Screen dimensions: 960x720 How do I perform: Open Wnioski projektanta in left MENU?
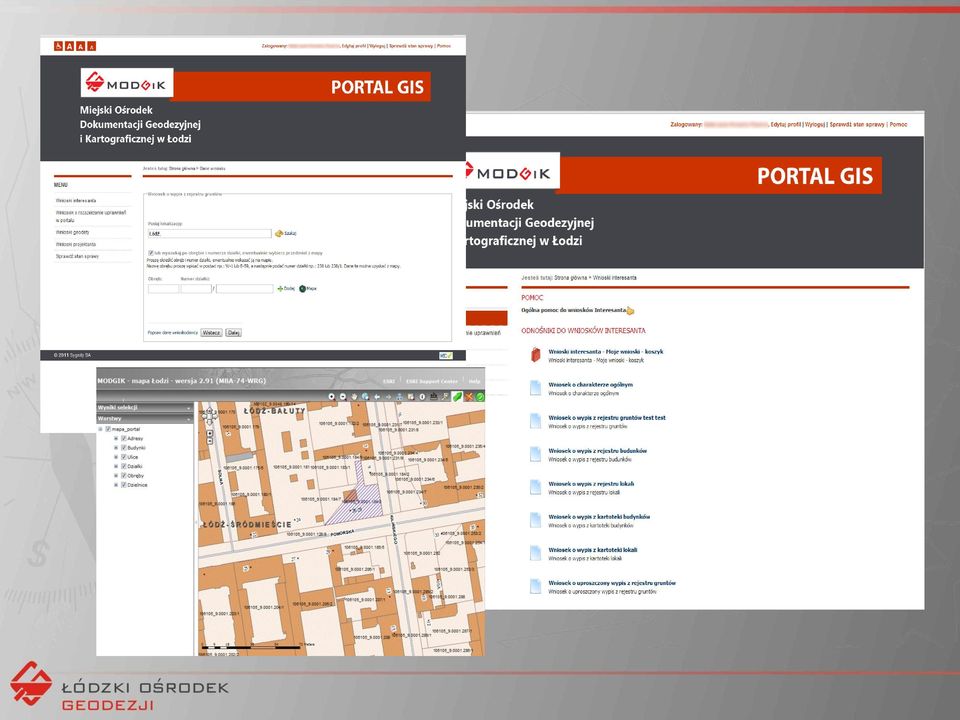(76, 244)
